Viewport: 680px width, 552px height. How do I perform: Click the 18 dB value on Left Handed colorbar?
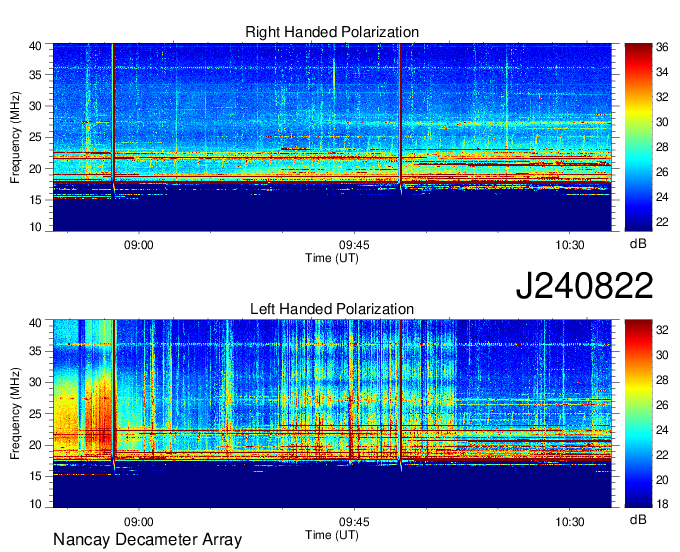click(x=662, y=503)
